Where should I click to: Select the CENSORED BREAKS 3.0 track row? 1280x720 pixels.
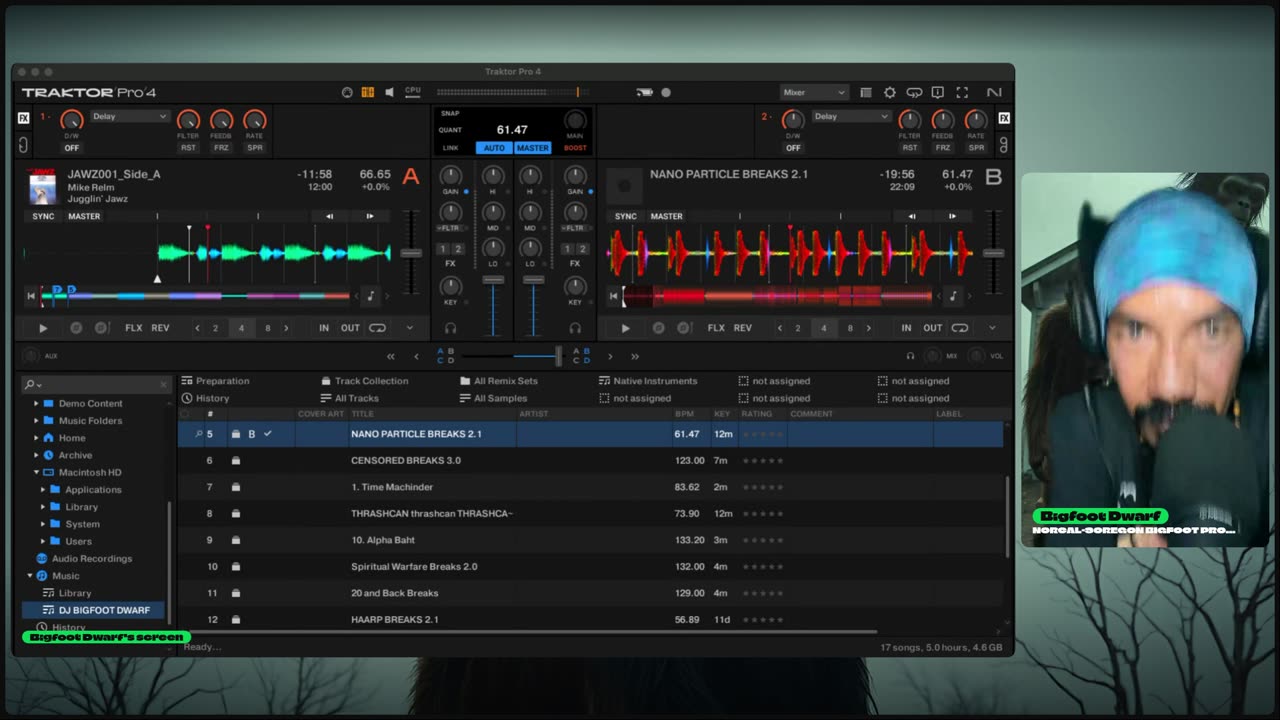(x=405, y=461)
